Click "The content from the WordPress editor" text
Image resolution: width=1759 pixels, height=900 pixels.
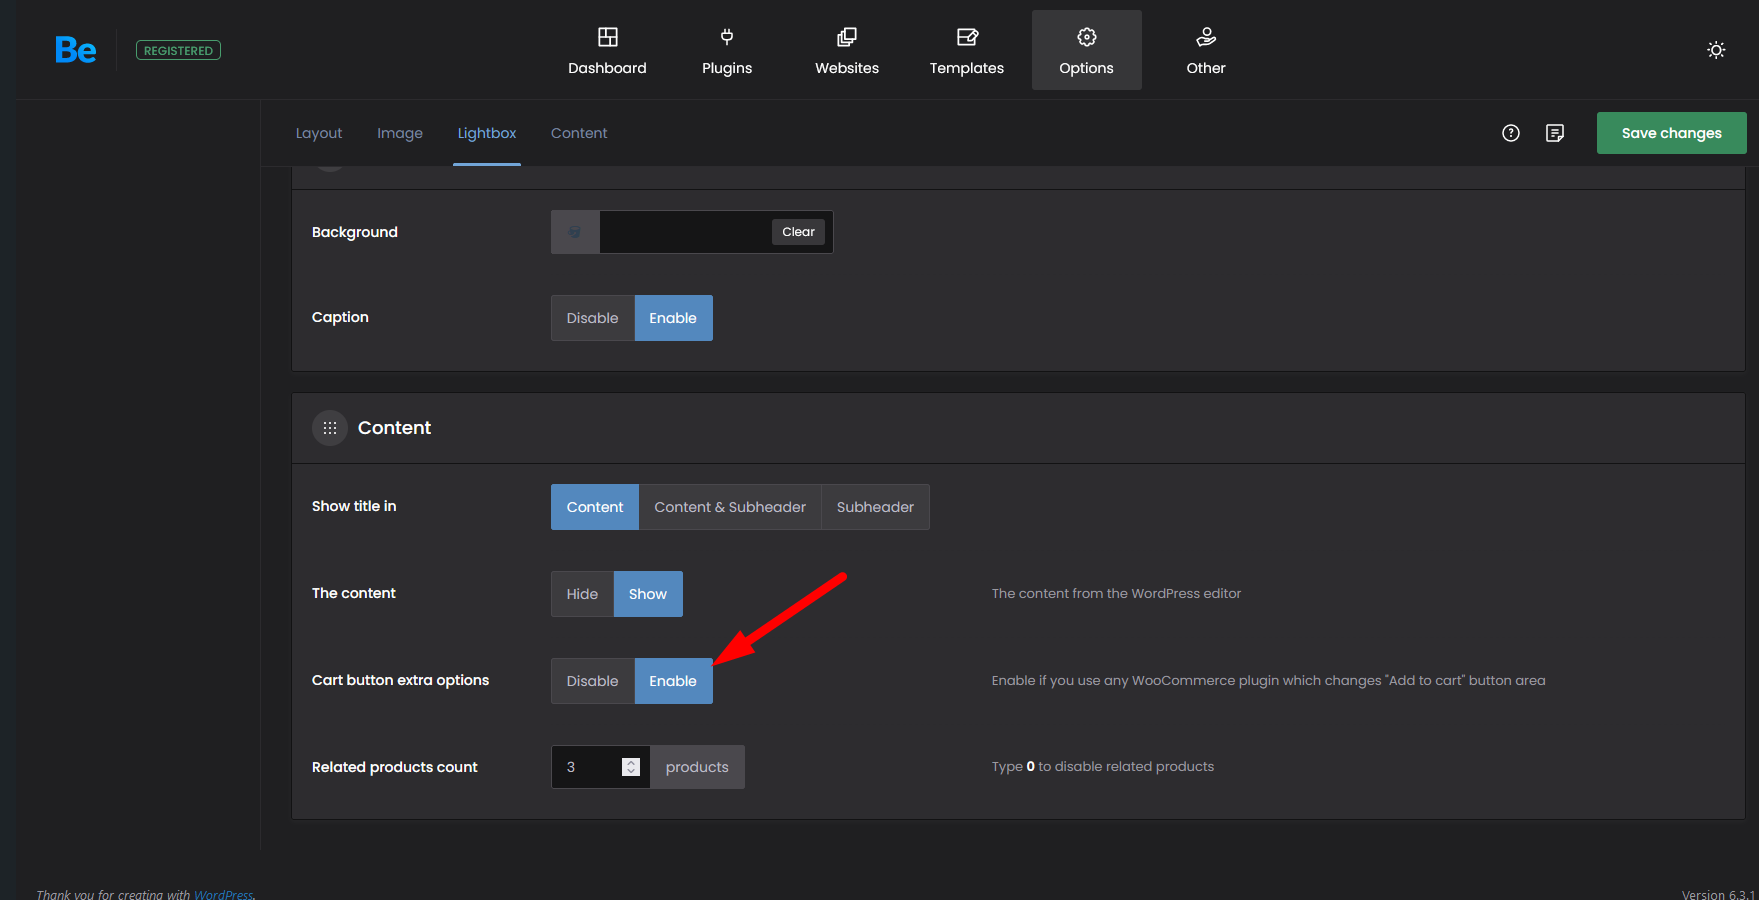tap(1116, 593)
